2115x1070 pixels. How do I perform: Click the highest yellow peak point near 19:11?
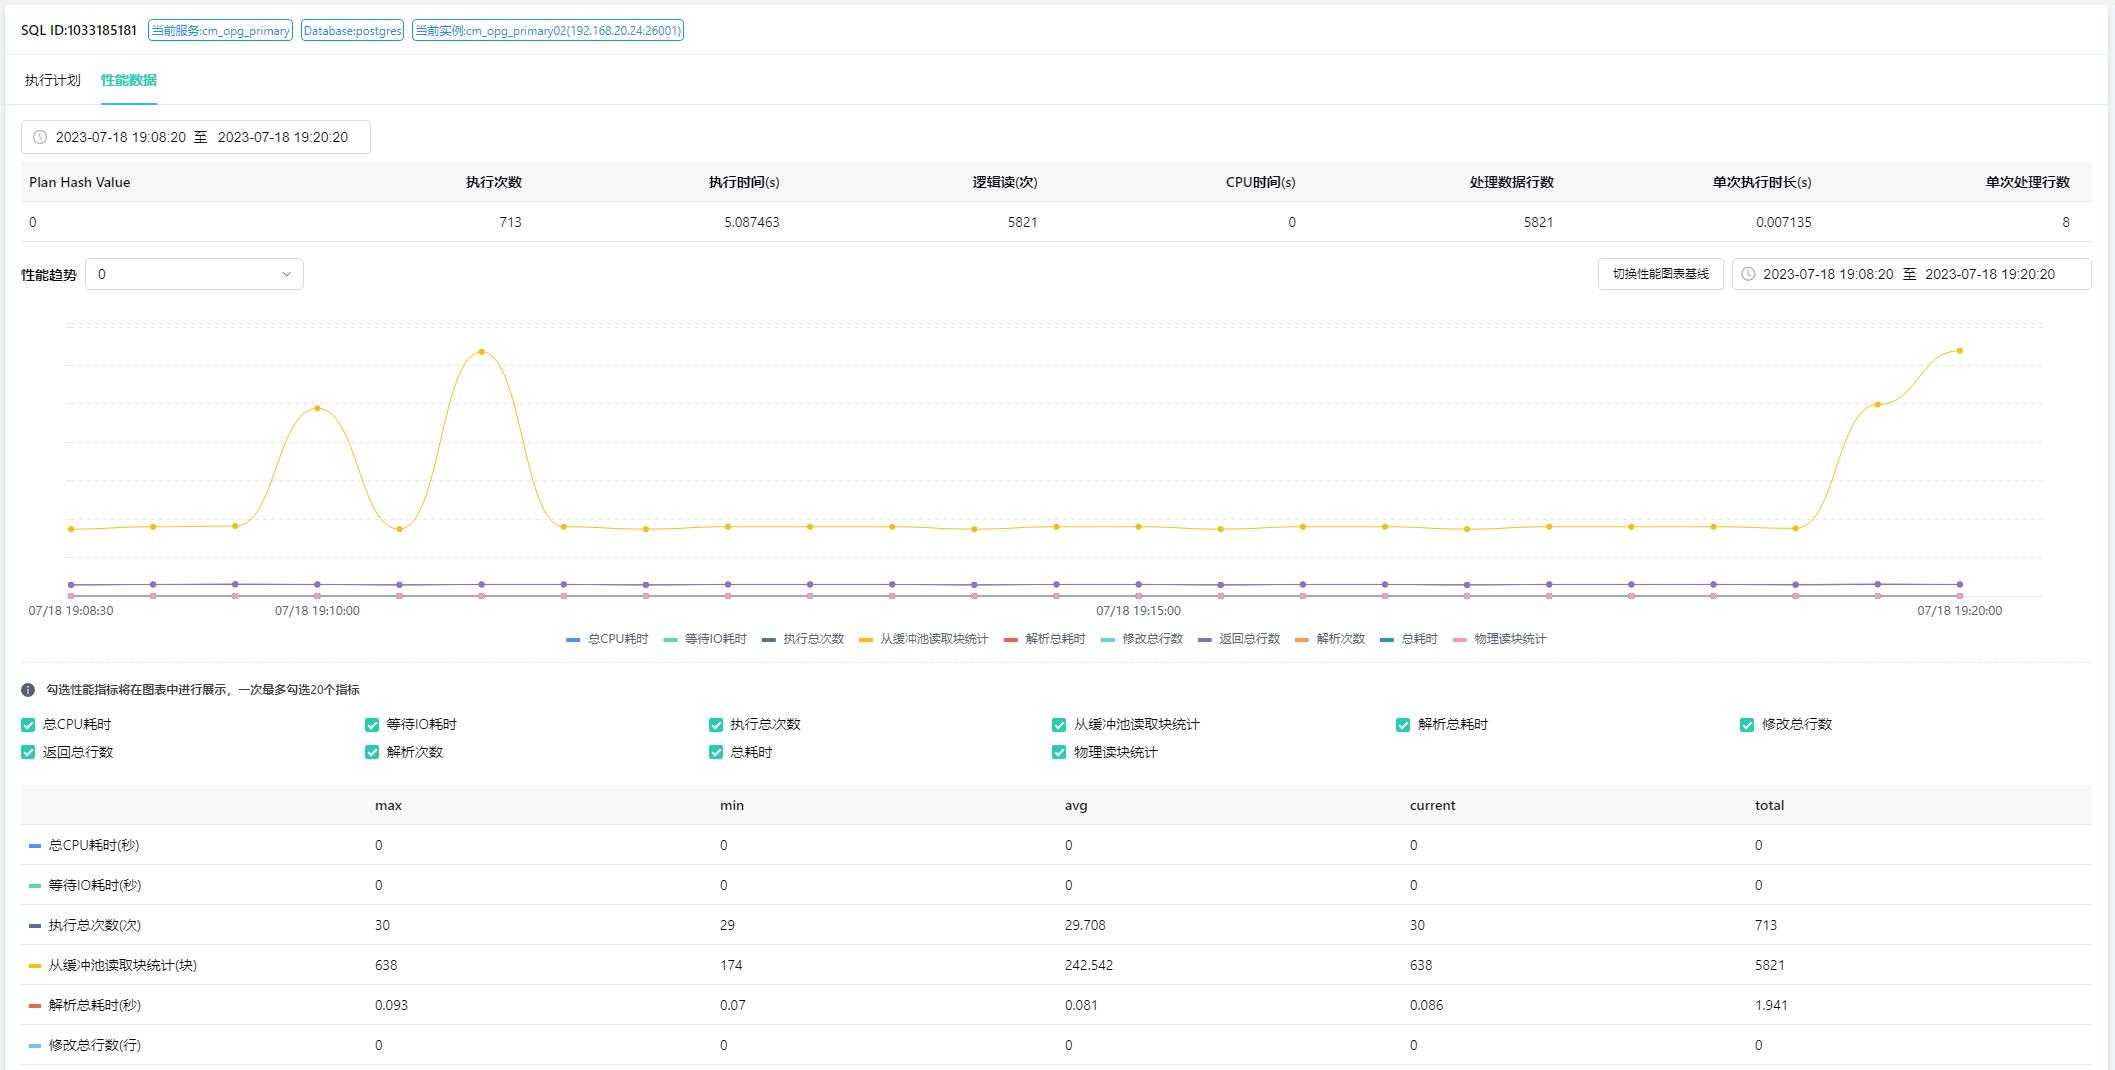[482, 352]
